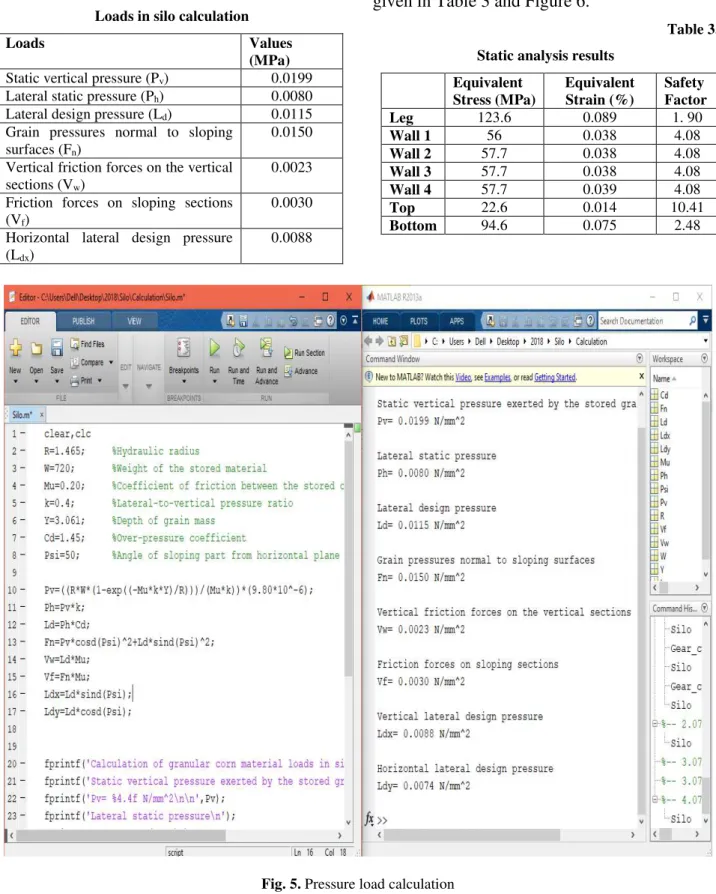This screenshot has width=716, height=894.
Task: Select the EDITOR tab
Action: 30,321
